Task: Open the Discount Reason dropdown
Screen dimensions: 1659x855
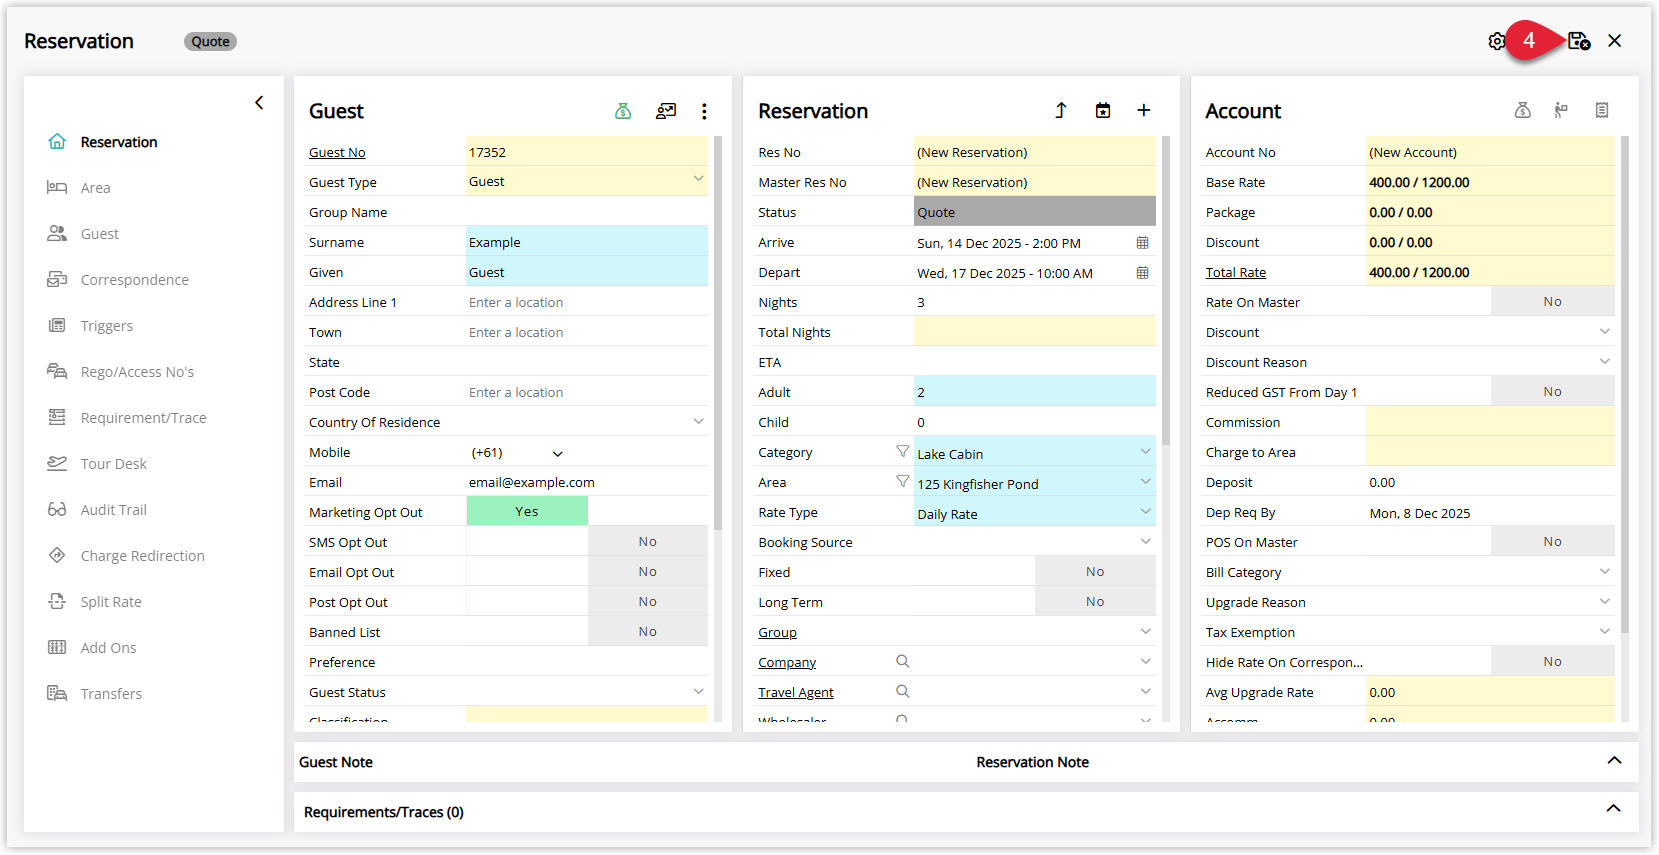Action: pyautogui.click(x=1604, y=361)
